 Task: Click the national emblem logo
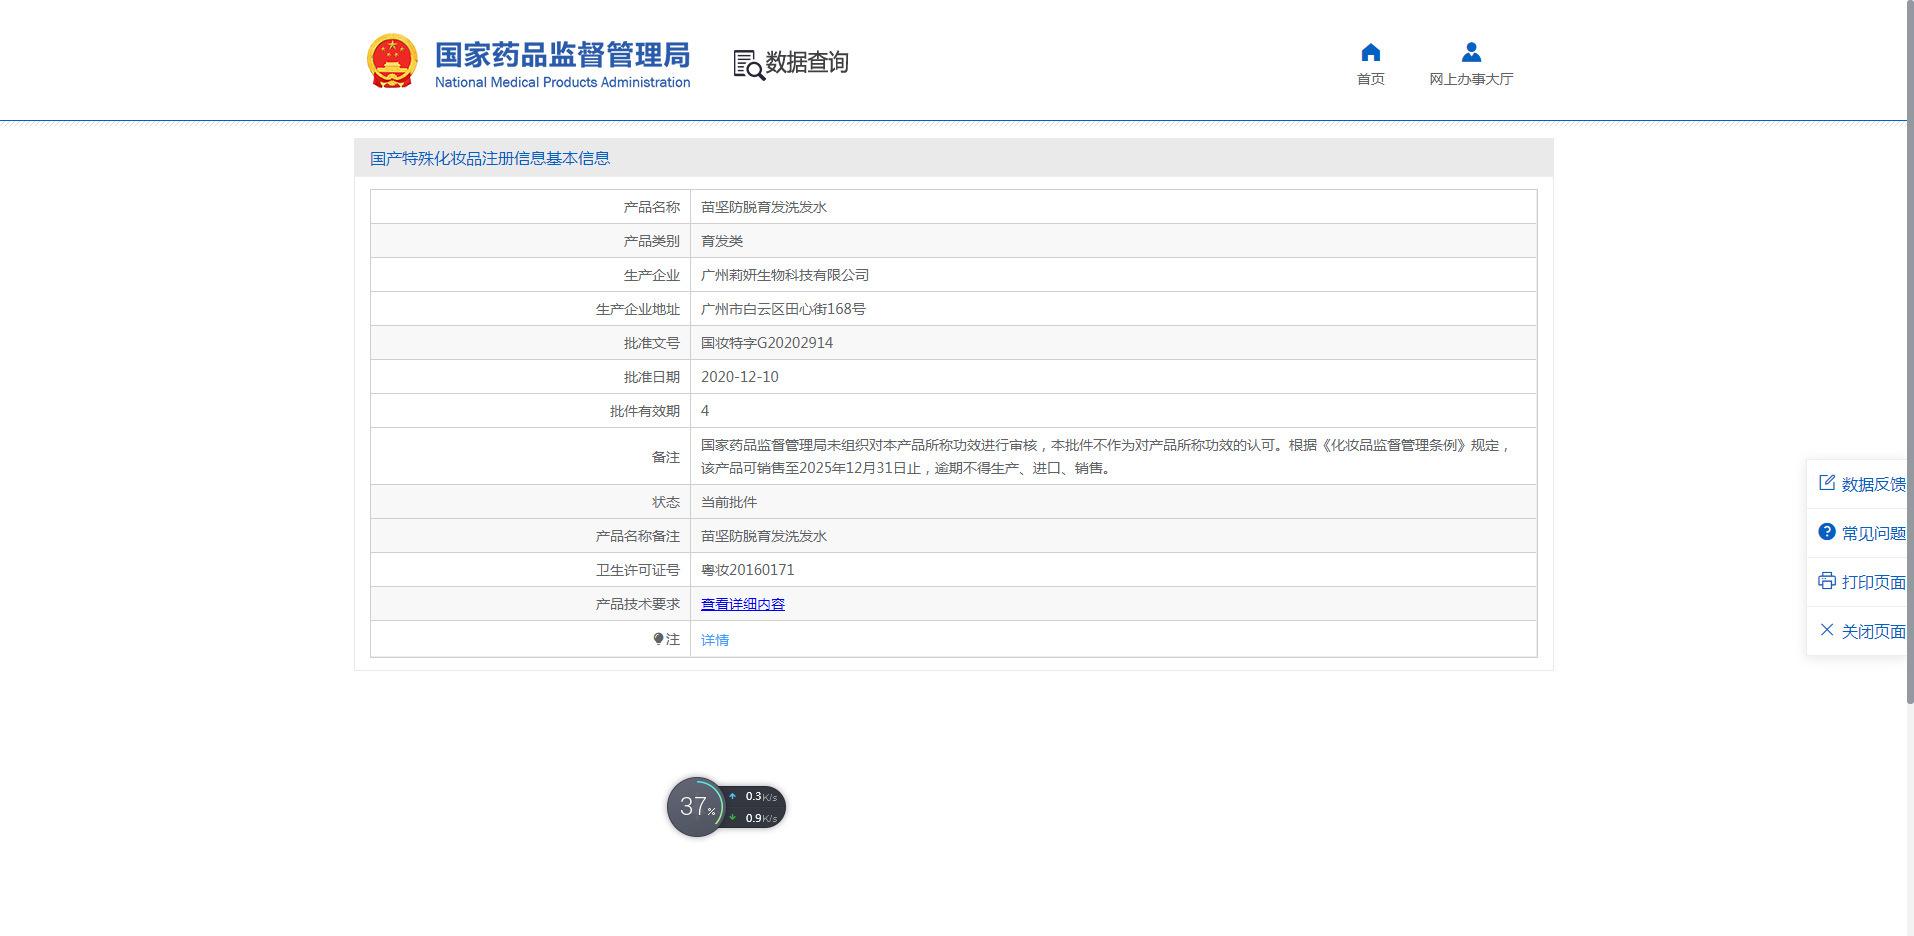(x=392, y=61)
